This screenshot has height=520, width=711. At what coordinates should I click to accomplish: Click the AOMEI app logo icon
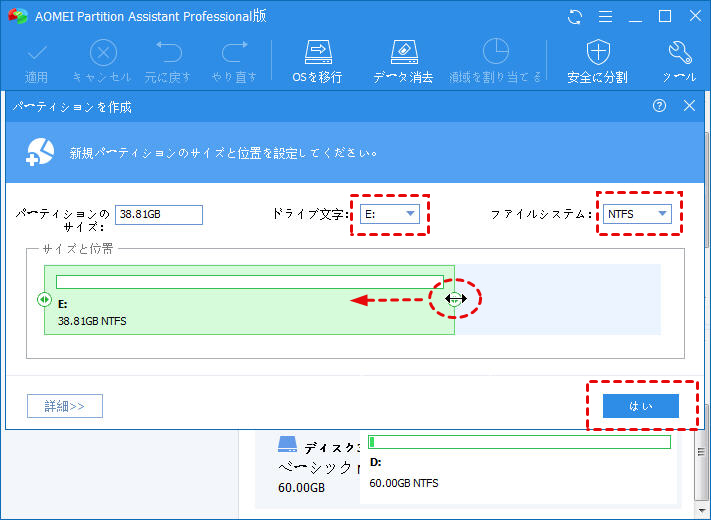(18, 16)
